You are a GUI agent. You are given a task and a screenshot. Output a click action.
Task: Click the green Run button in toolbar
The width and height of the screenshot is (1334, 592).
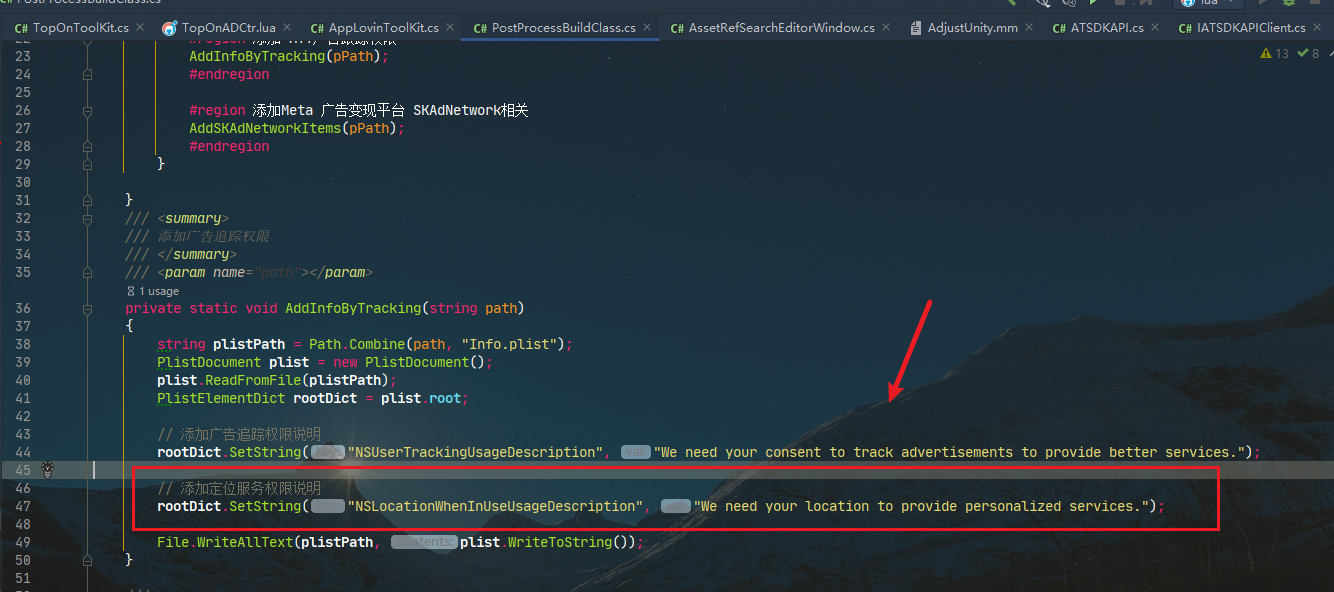tap(1092, 3)
